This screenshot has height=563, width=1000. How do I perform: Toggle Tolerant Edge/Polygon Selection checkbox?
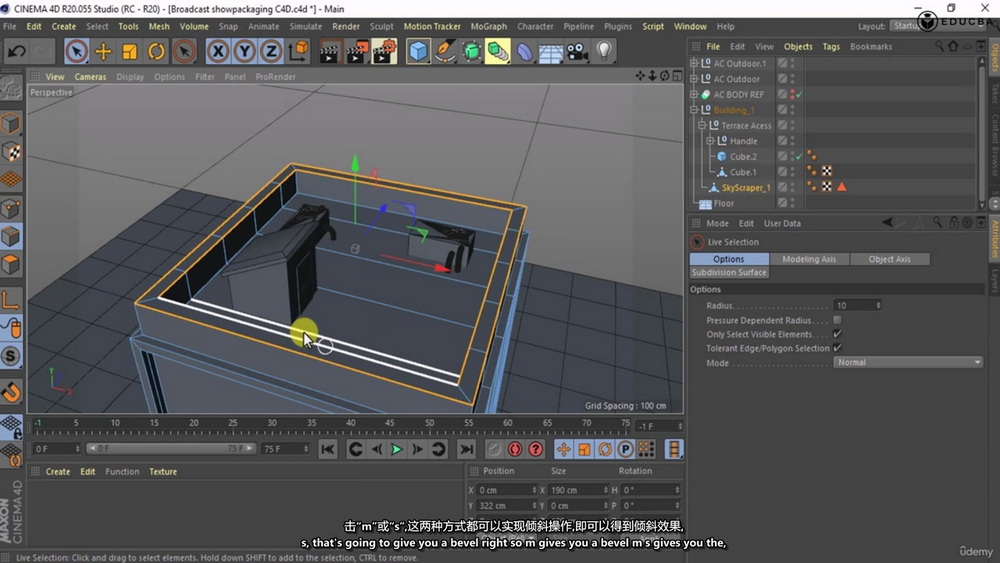(837, 348)
